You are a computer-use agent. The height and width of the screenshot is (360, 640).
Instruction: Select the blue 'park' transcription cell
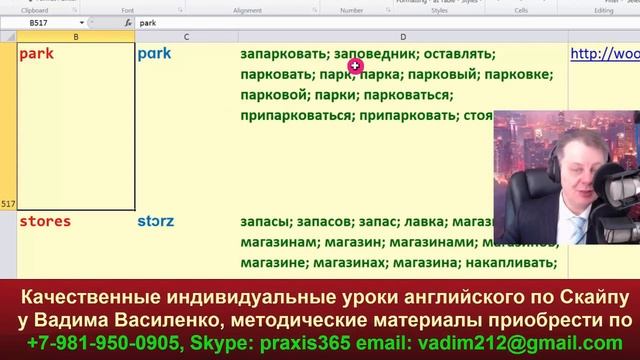187,127
